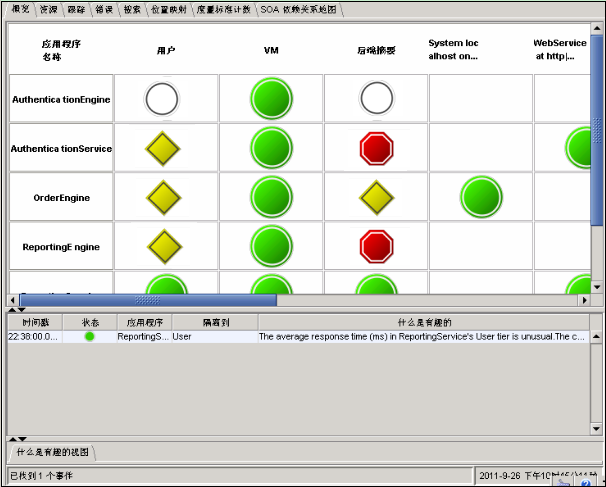This screenshot has width=606, height=487.
Task: Click event table scrollbar up arrow
Action: tap(596, 337)
